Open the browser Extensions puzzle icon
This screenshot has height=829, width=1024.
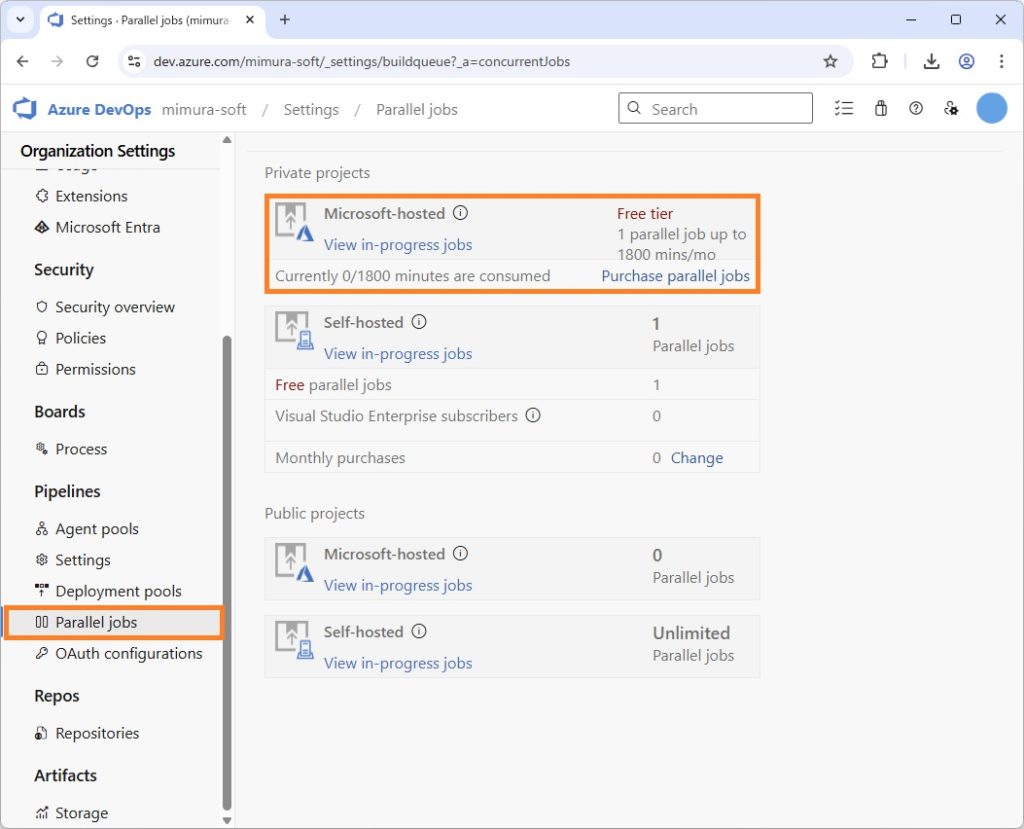879,61
